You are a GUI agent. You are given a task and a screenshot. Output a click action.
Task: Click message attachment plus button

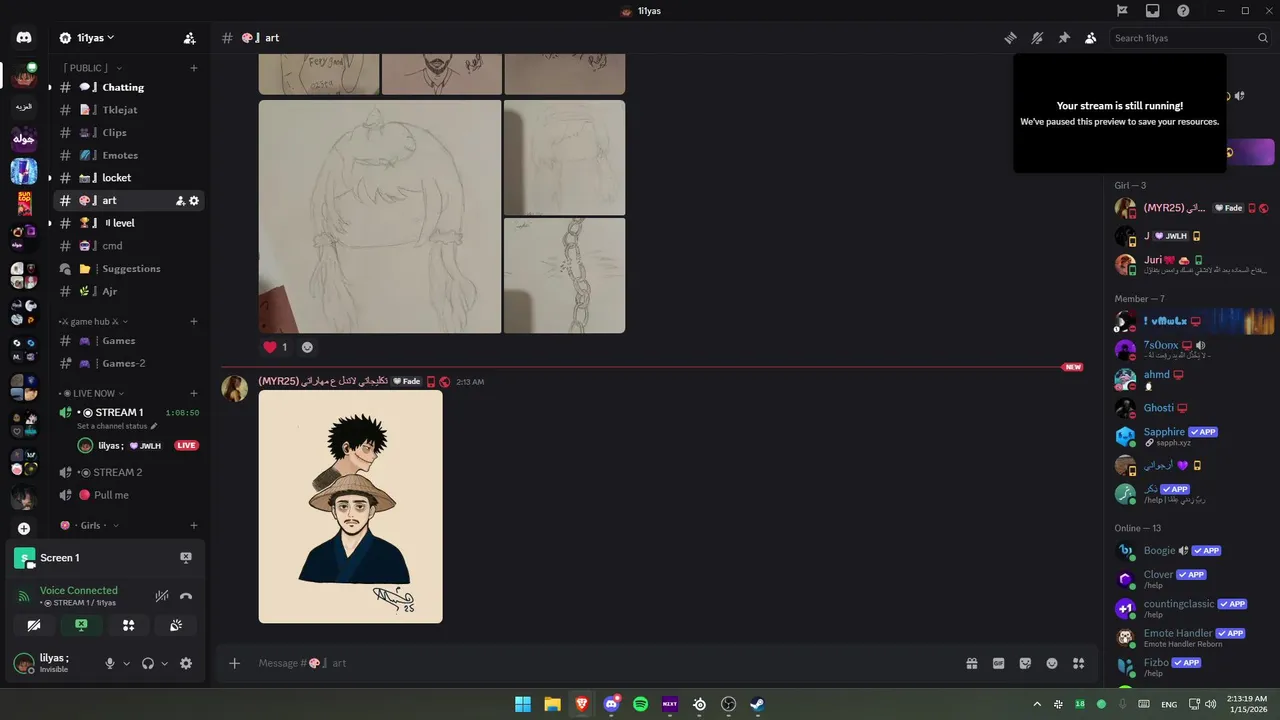[x=234, y=663]
